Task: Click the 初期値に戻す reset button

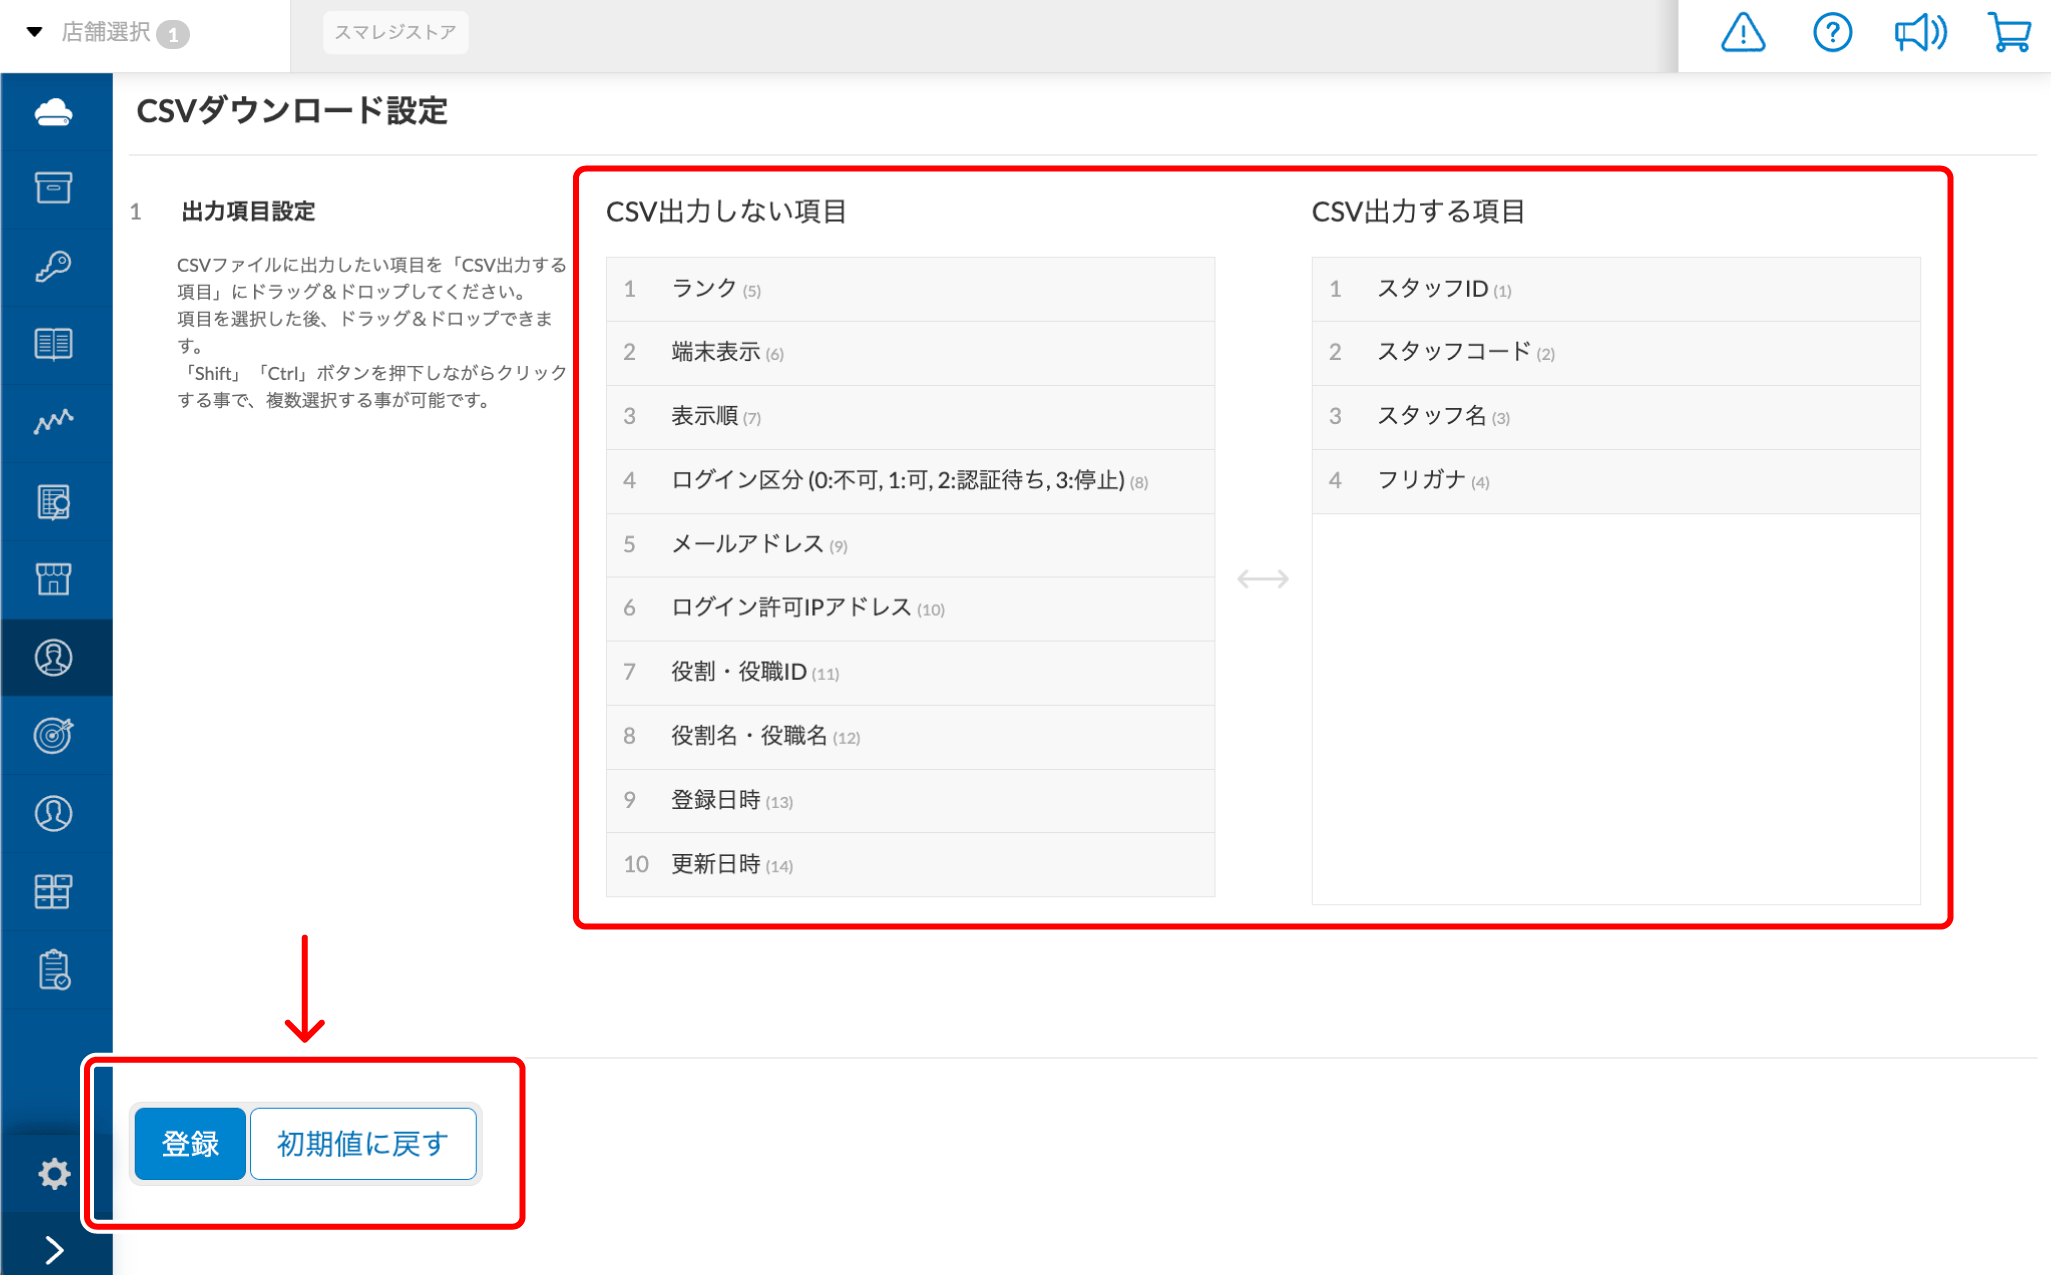Action: (x=363, y=1143)
